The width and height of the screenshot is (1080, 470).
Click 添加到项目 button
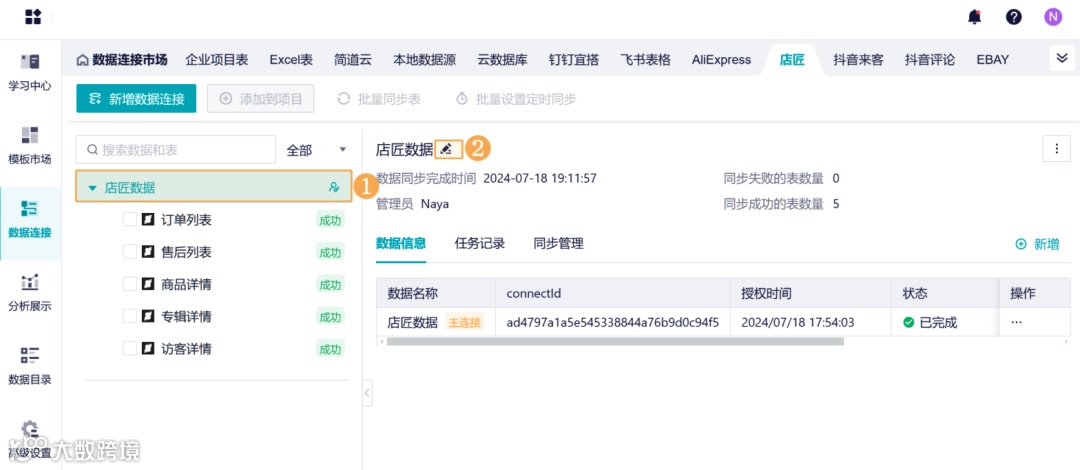click(x=260, y=99)
